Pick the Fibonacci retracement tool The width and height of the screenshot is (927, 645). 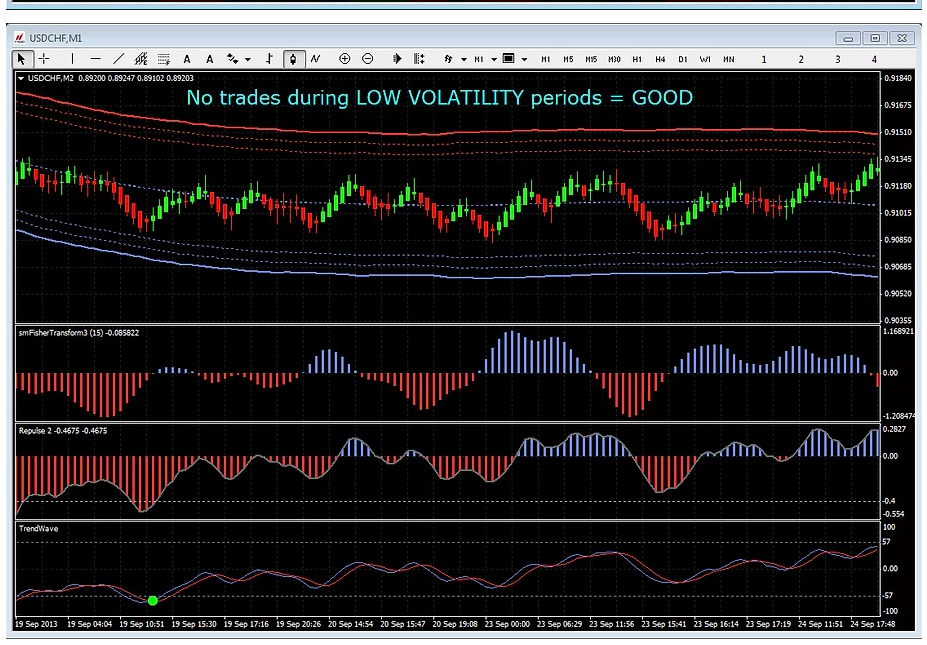[164, 59]
